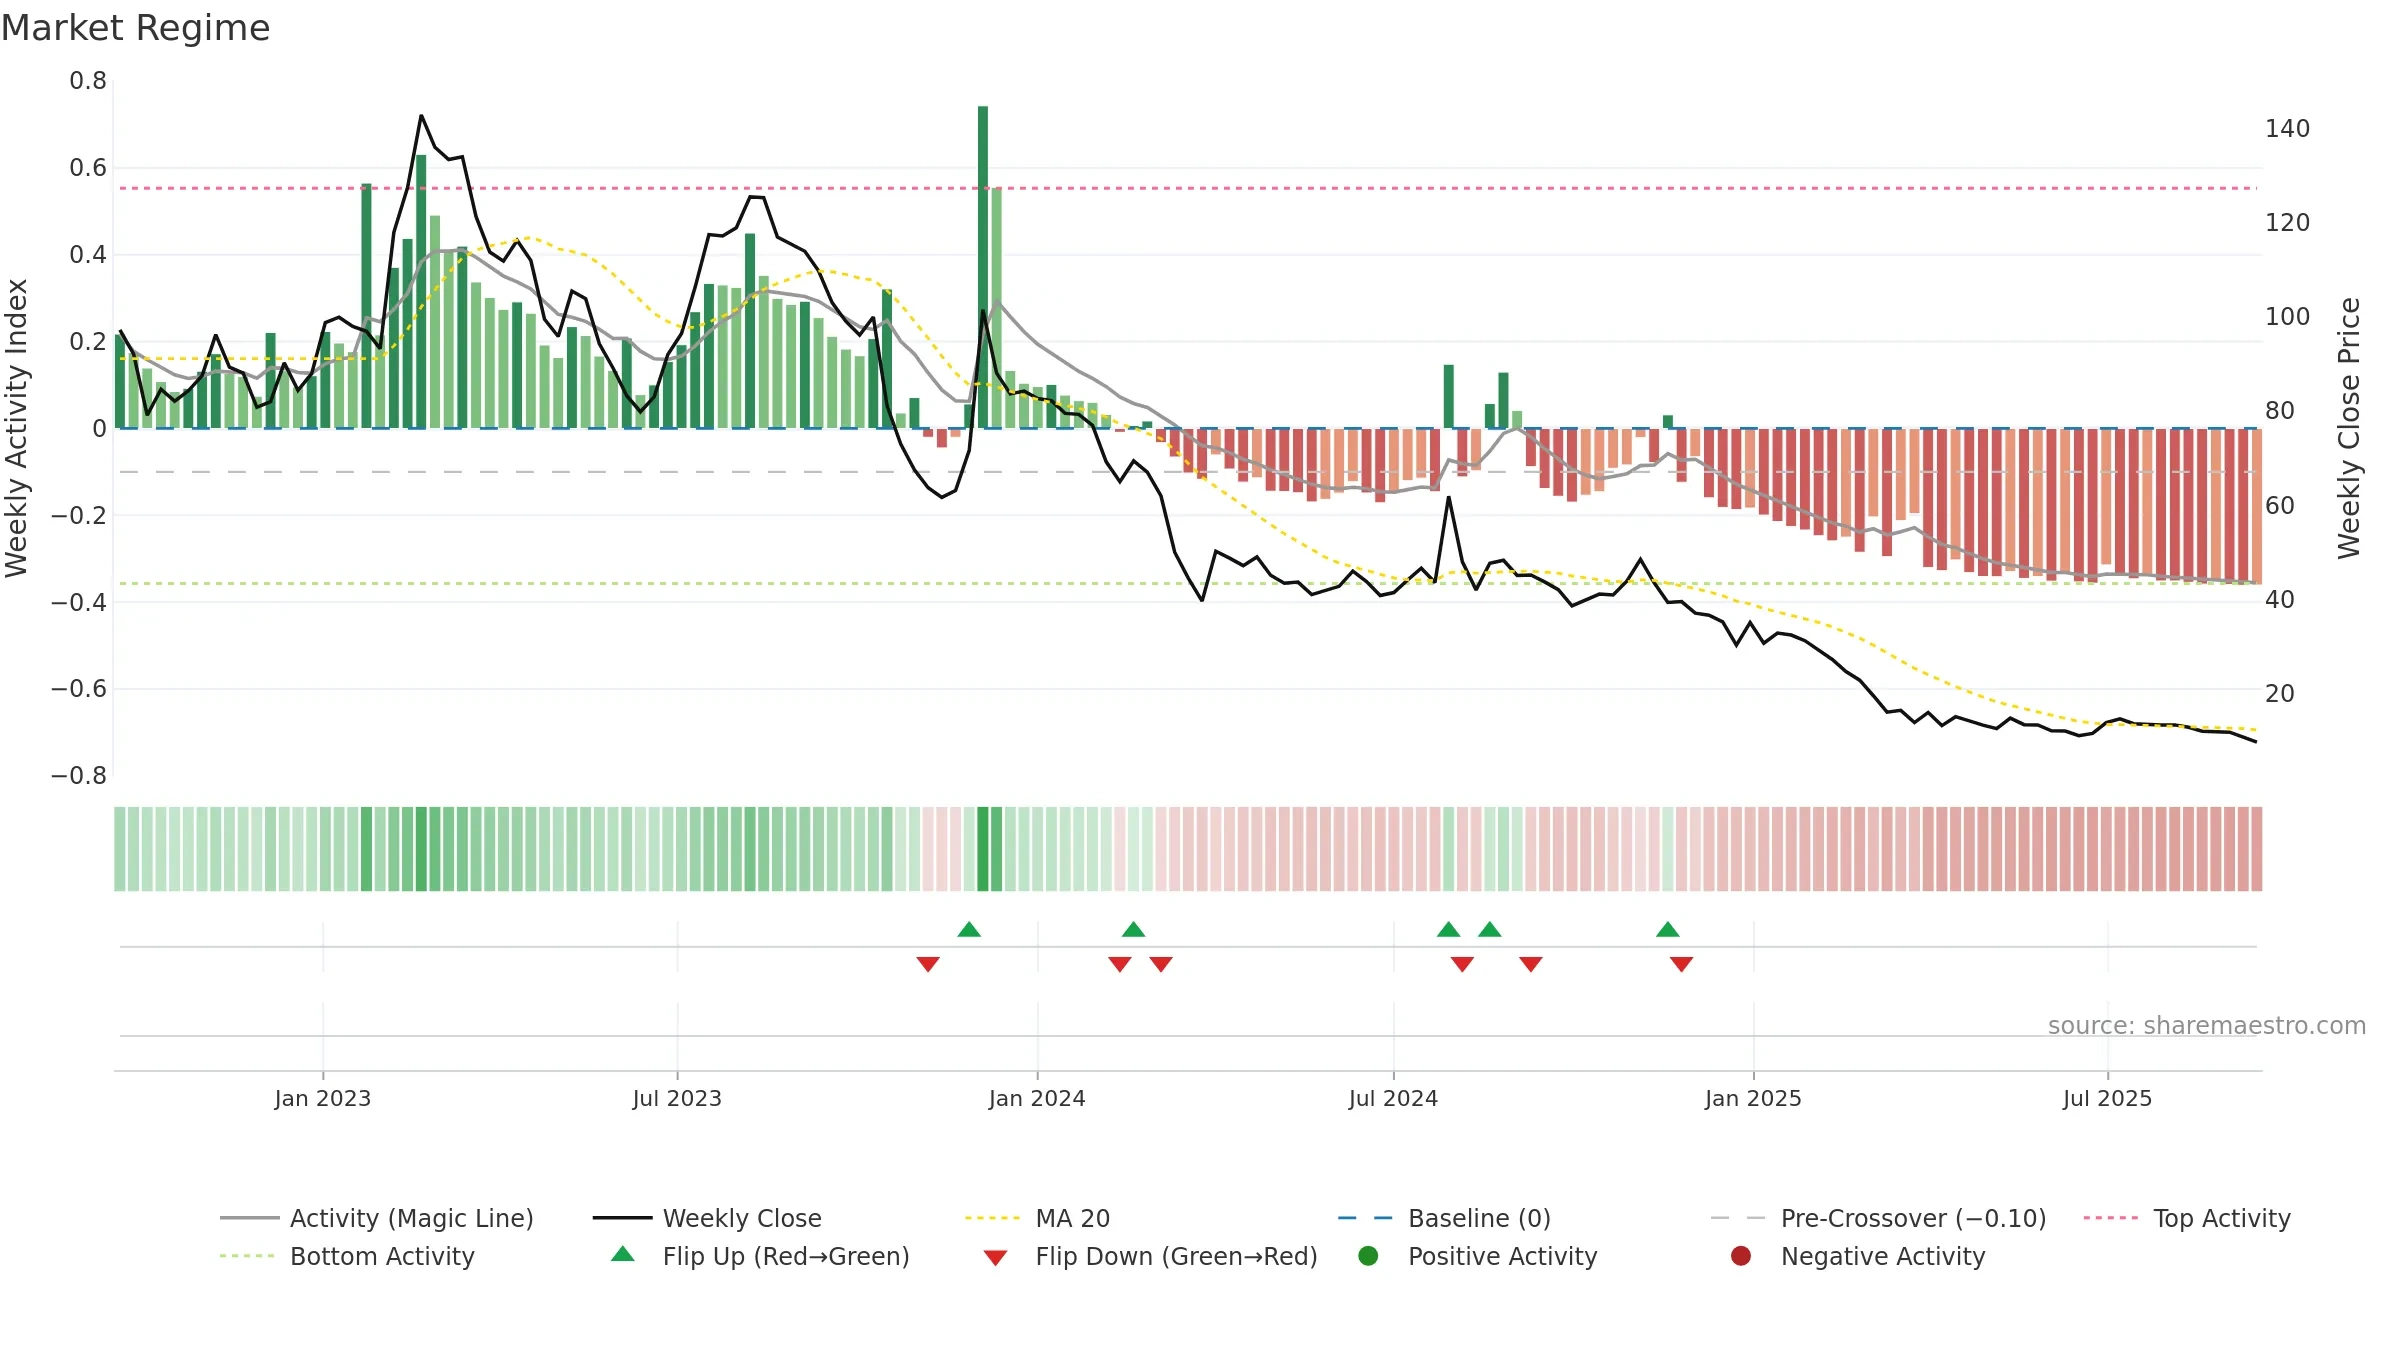Click the Jul 2024 axis label
Screen dimensions: 2400x1350
click(1393, 1098)
